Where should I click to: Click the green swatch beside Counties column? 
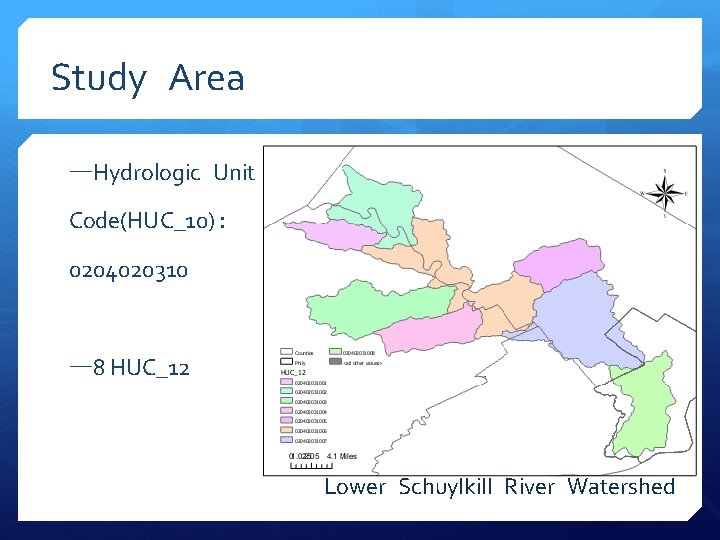tap(336, 352)
